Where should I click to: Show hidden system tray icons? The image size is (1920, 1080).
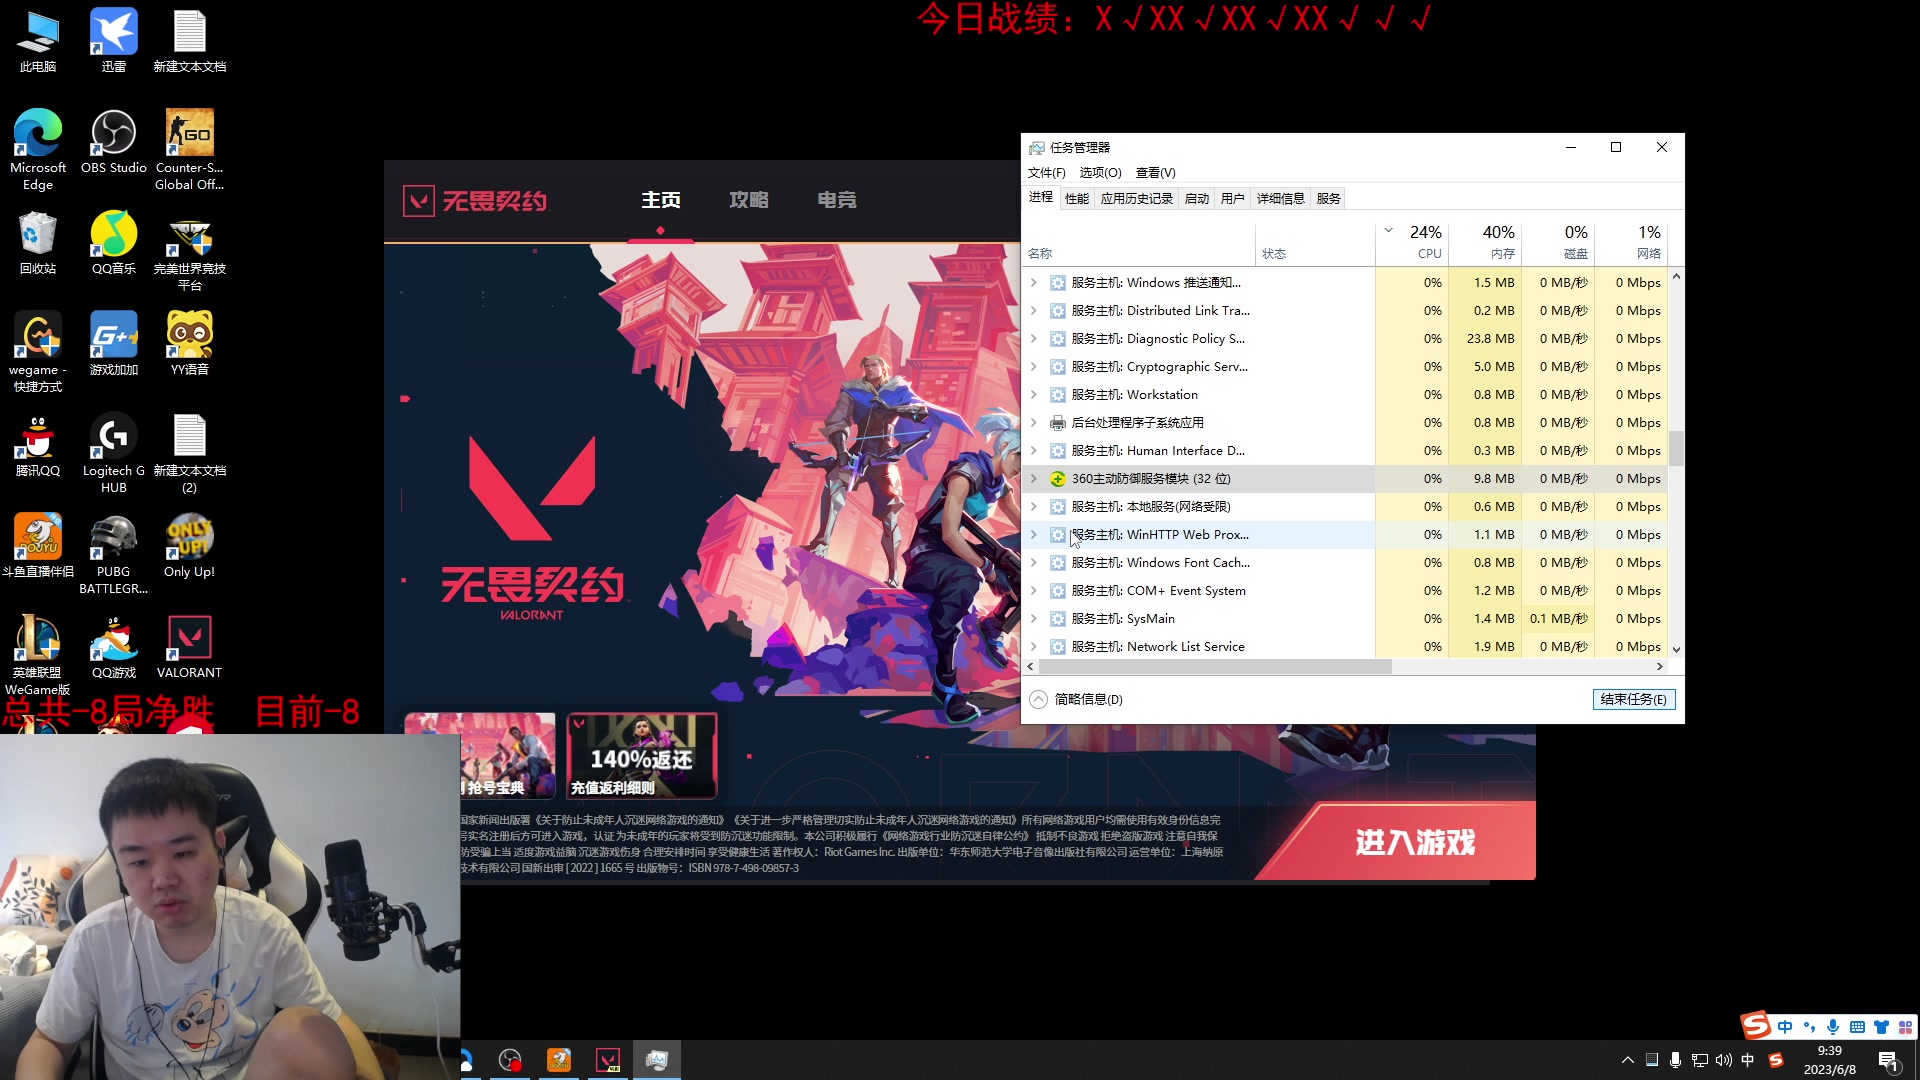pos(1628,1060)
